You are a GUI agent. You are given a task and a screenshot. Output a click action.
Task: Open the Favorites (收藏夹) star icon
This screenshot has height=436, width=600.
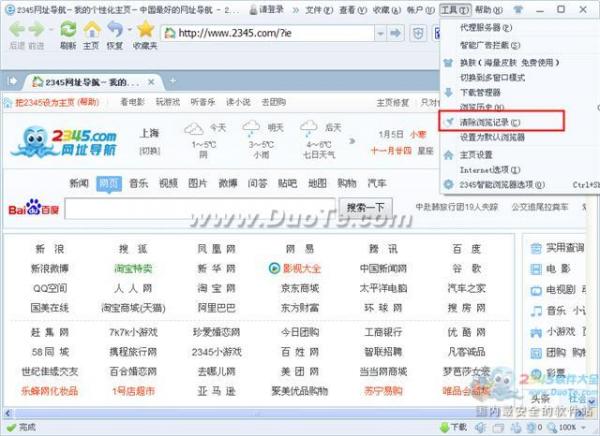144,30
